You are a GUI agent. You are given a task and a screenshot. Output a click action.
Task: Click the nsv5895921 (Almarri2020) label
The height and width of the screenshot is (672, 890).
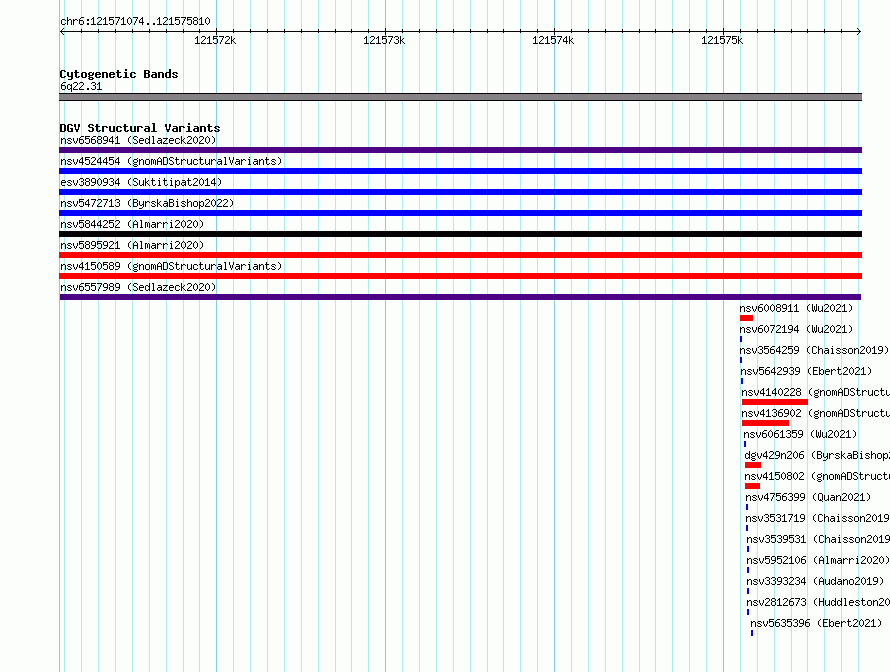tap(132, 245)
